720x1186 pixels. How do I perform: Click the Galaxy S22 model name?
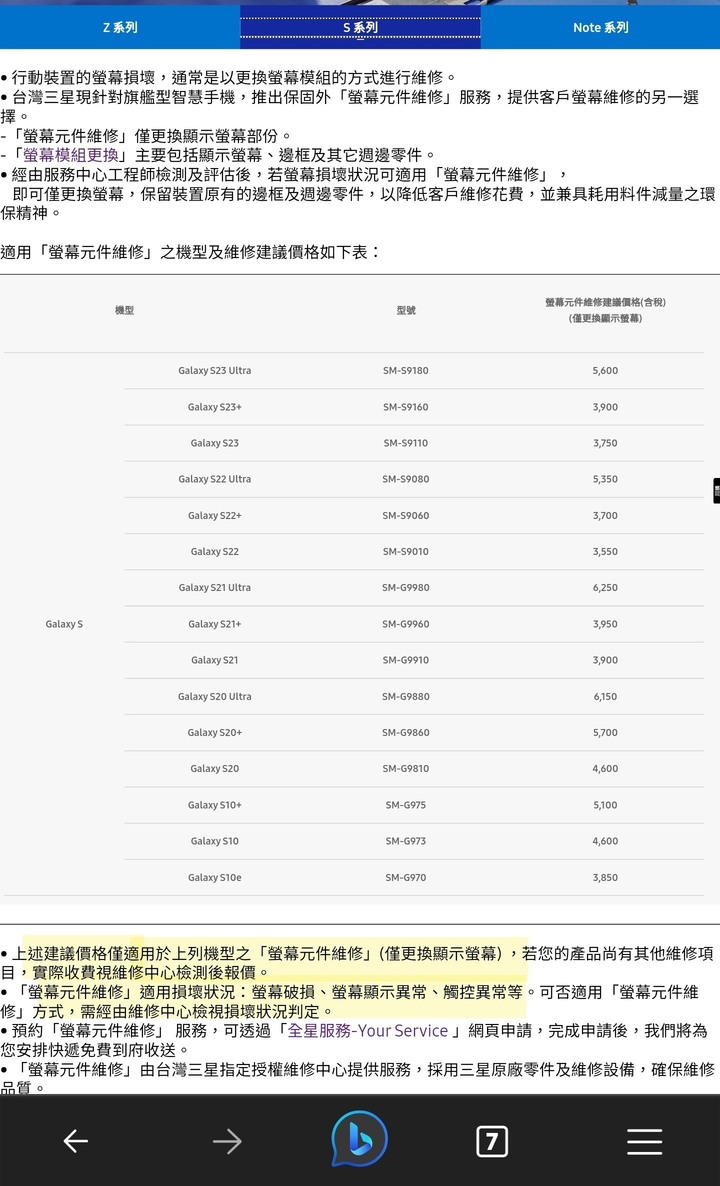click(215, 551)
